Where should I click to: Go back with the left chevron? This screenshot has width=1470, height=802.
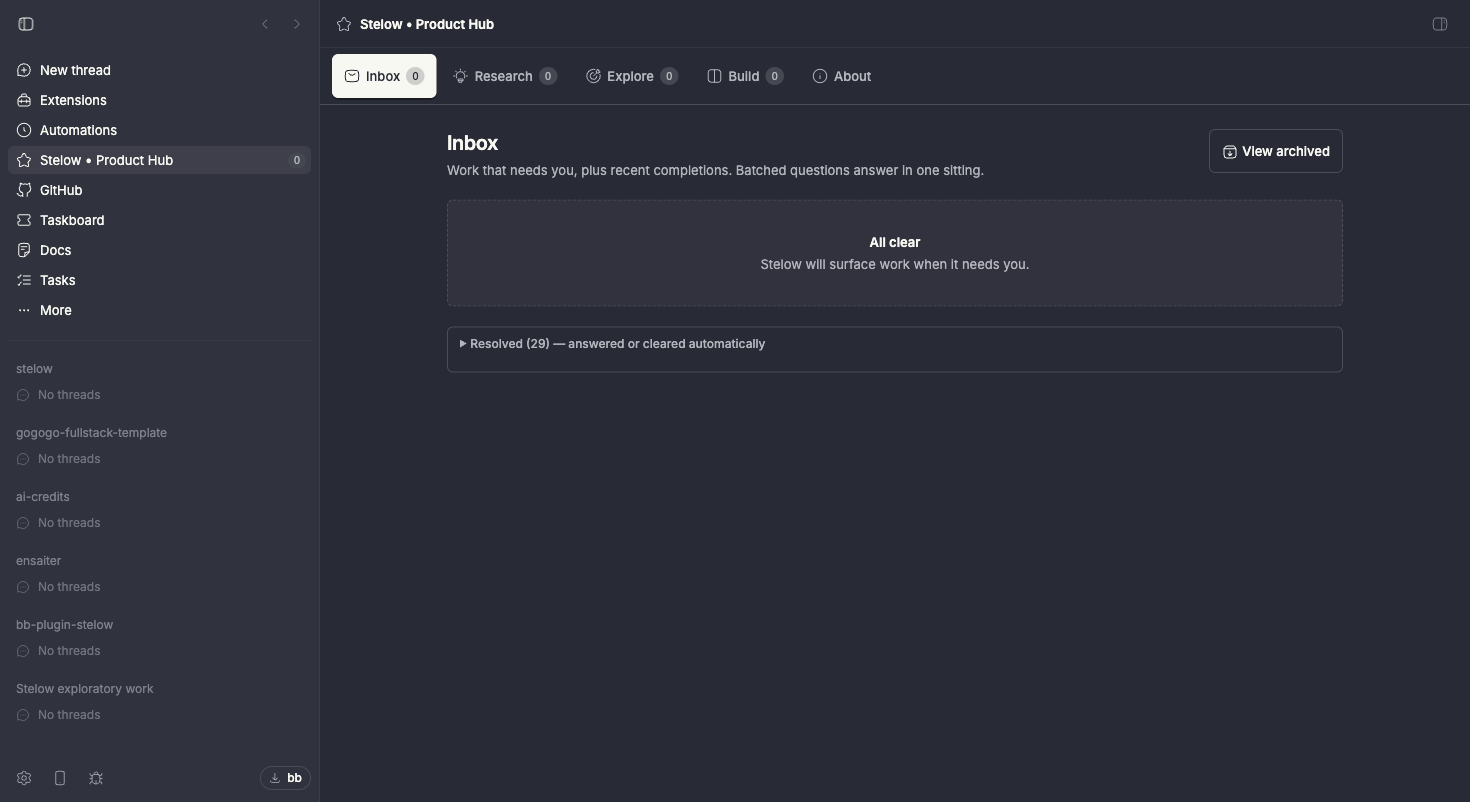click(265, 24)
